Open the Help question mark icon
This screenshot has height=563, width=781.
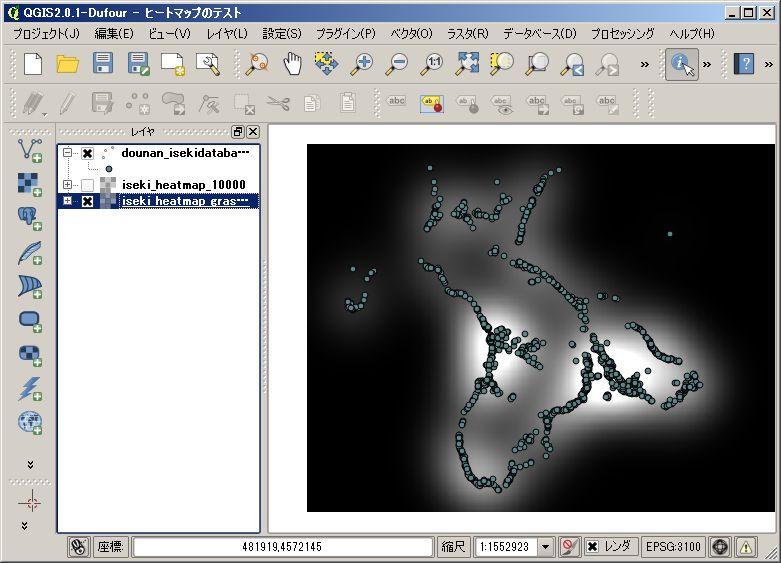coord(744,64)
